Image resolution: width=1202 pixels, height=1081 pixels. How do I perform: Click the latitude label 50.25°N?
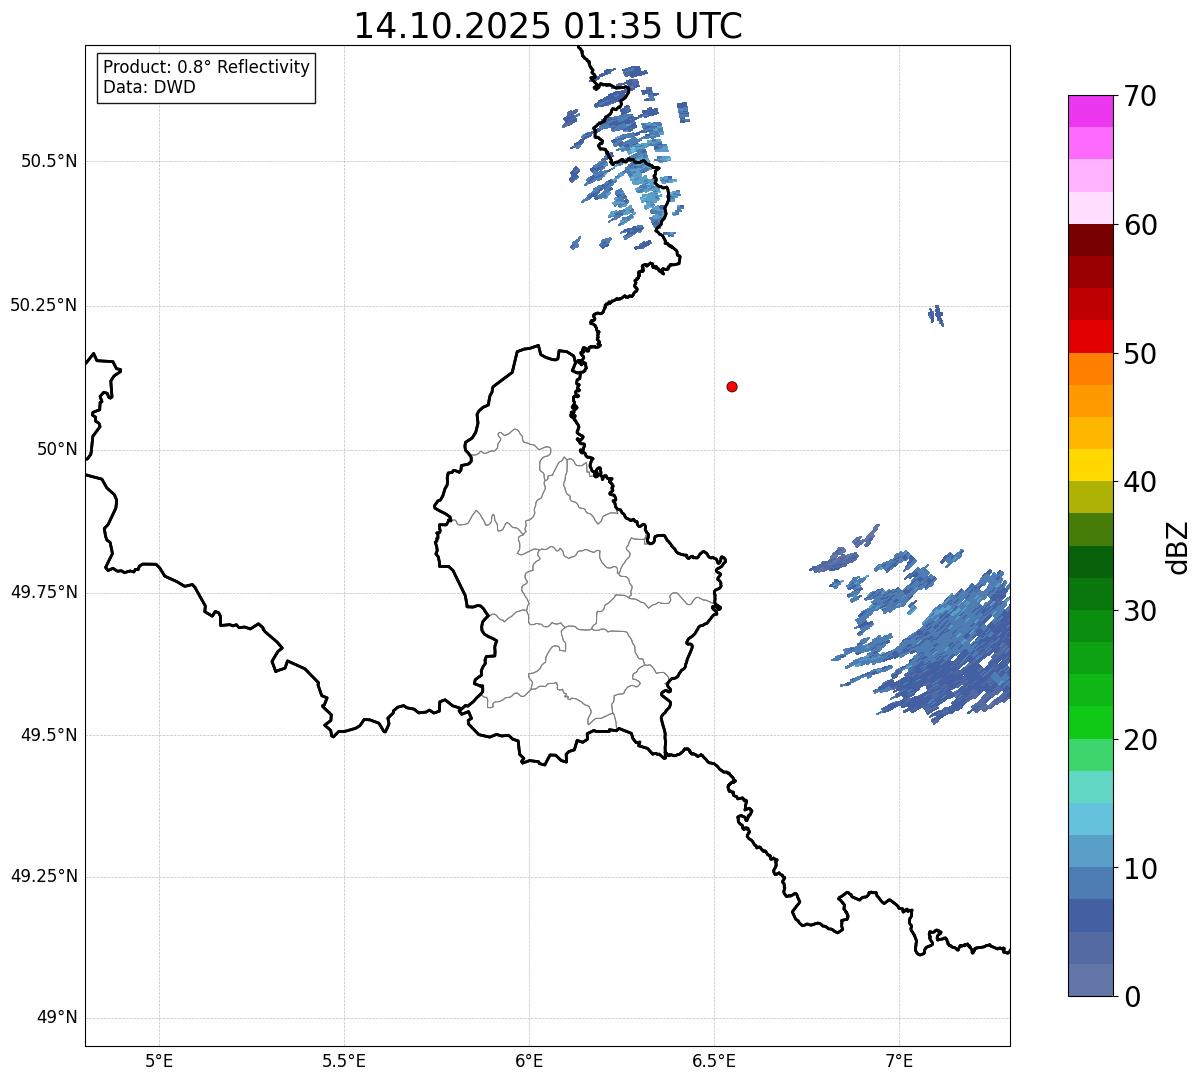click(43, 305)
